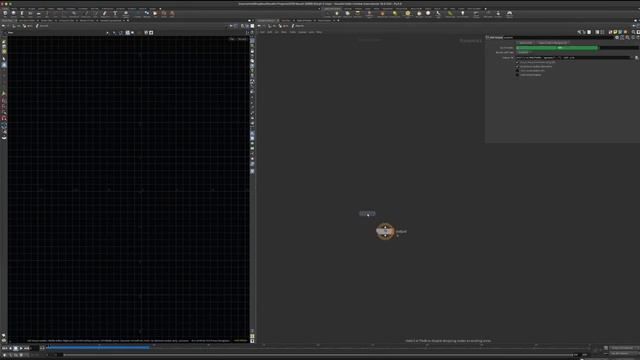This screenshot has height=360, width=640.
Task: Switch to the Modify shelf tab
Action: click(x=14, y=9)
